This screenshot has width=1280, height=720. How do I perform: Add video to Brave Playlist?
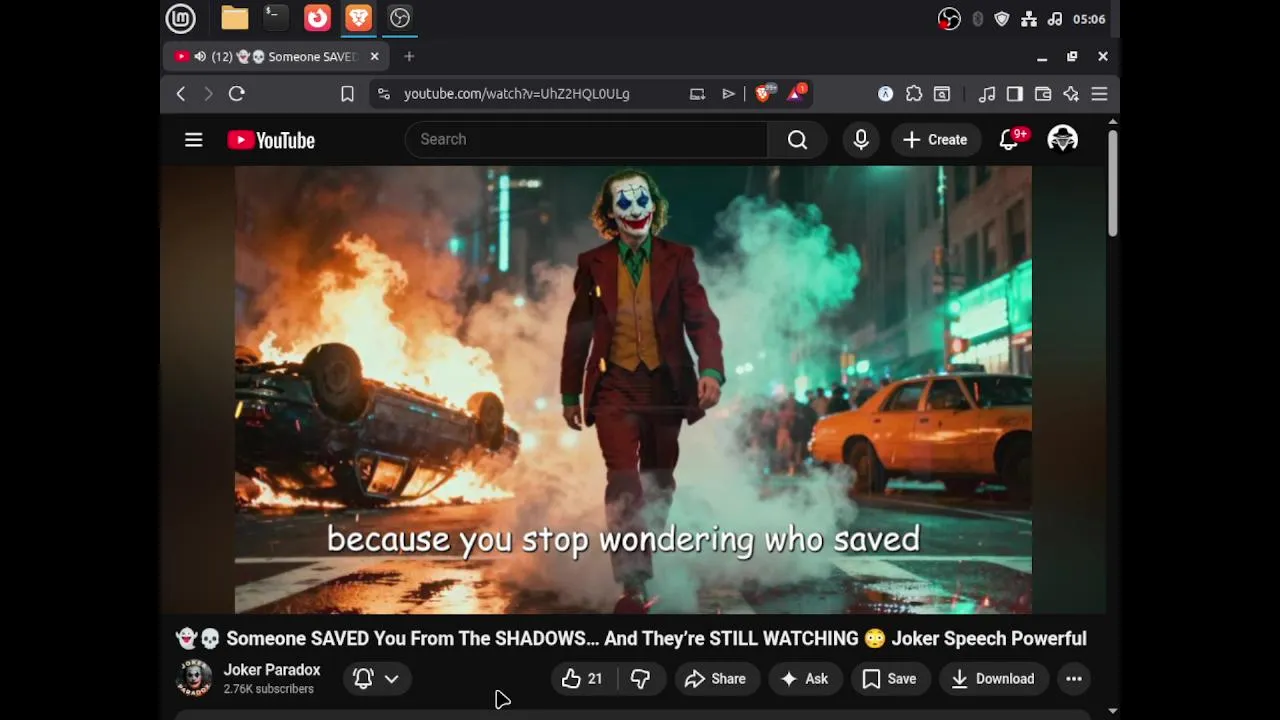point(728,94)
